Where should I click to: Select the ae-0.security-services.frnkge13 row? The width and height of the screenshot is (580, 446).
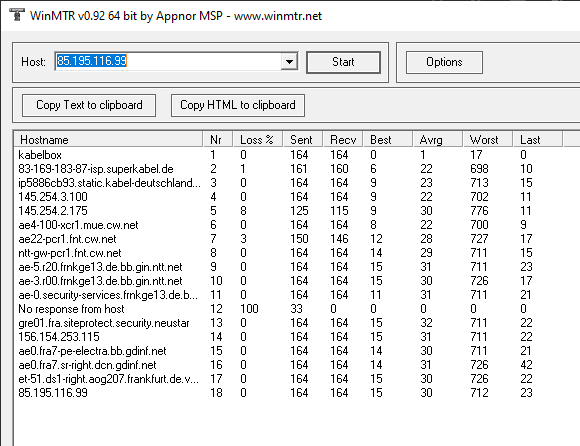(290, 295)
